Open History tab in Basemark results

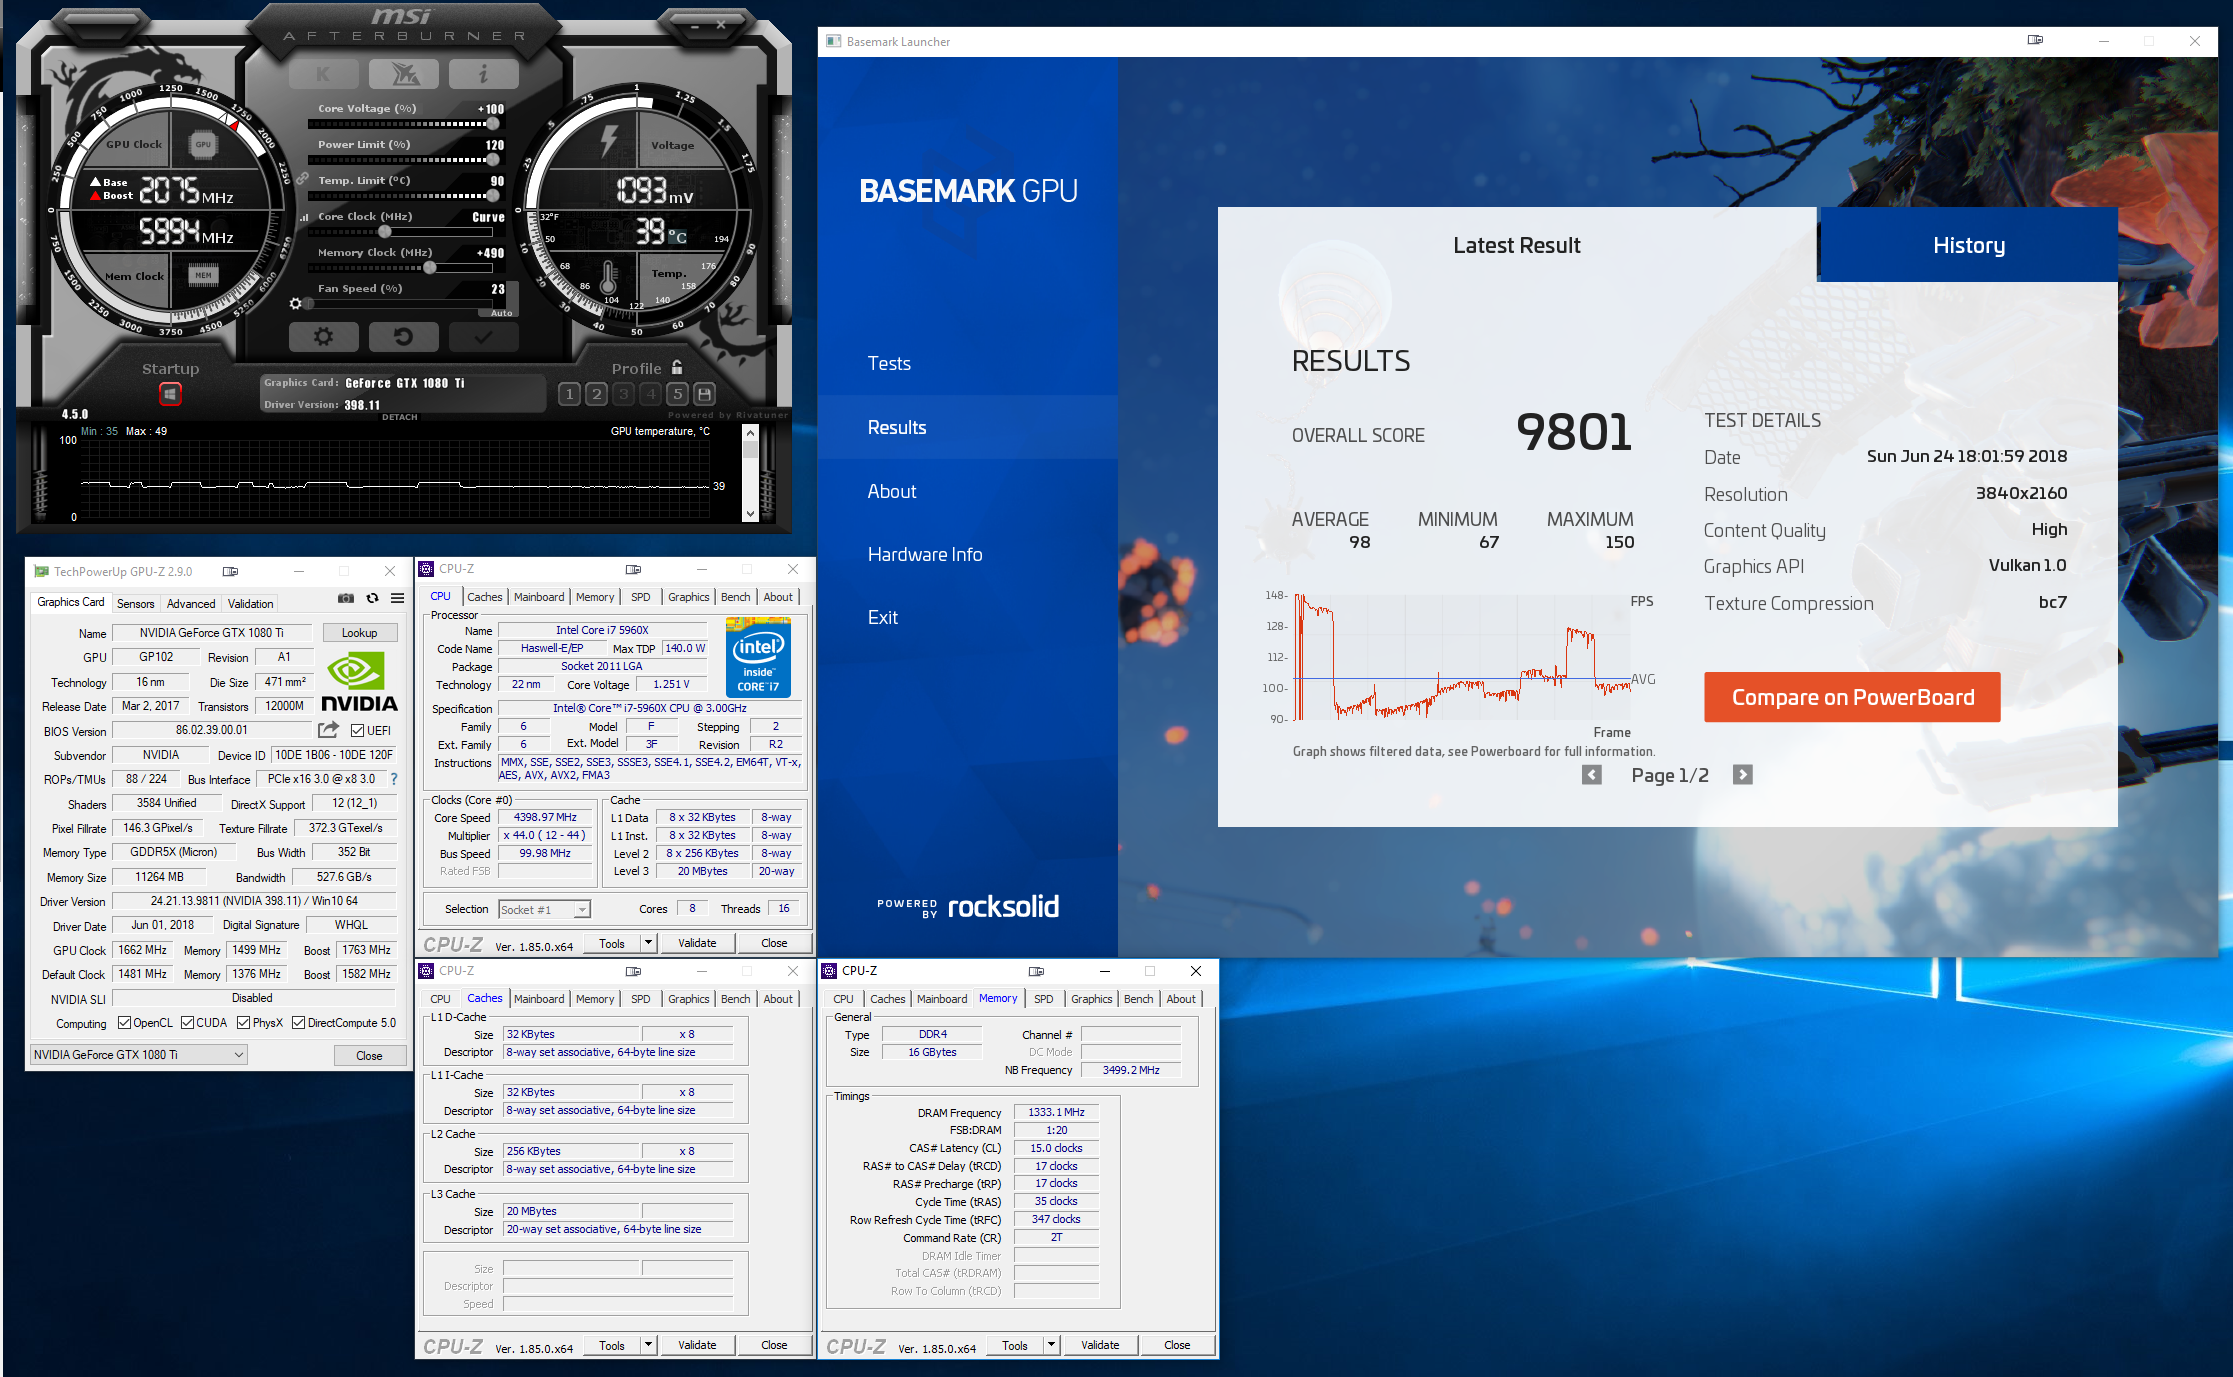tap(1968, 245)
